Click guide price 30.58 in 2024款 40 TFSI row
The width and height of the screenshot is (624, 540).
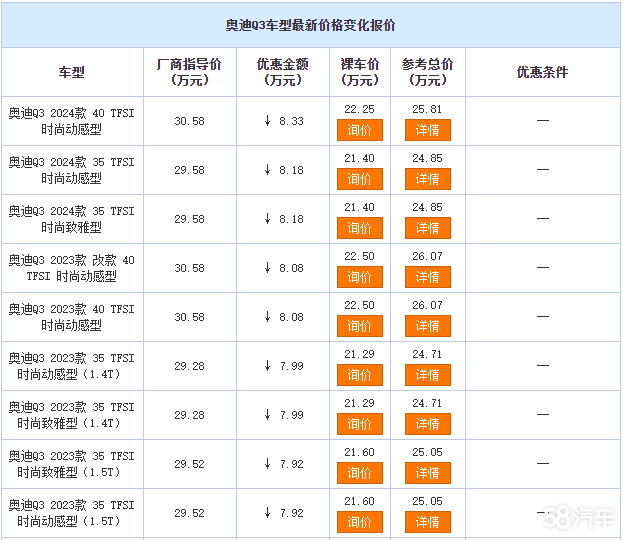pyautogui.click(x=189, y=121)
